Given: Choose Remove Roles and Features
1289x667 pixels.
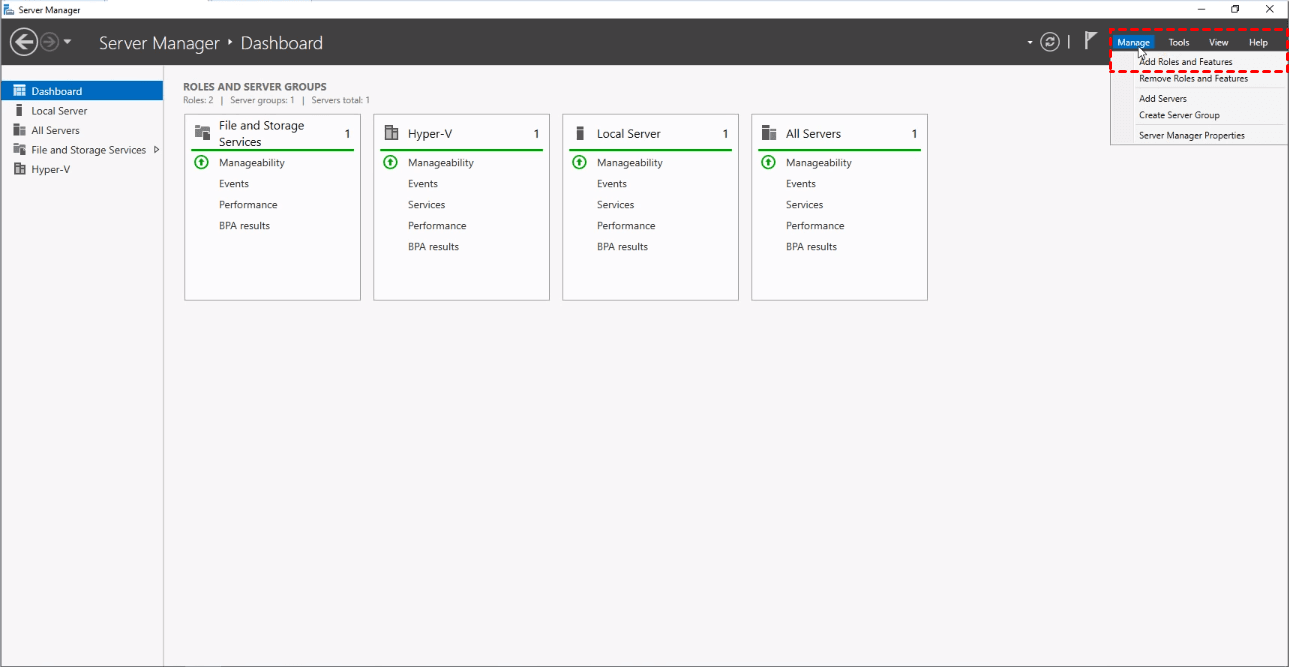Looking at the screenshot, I should 1193,79.
